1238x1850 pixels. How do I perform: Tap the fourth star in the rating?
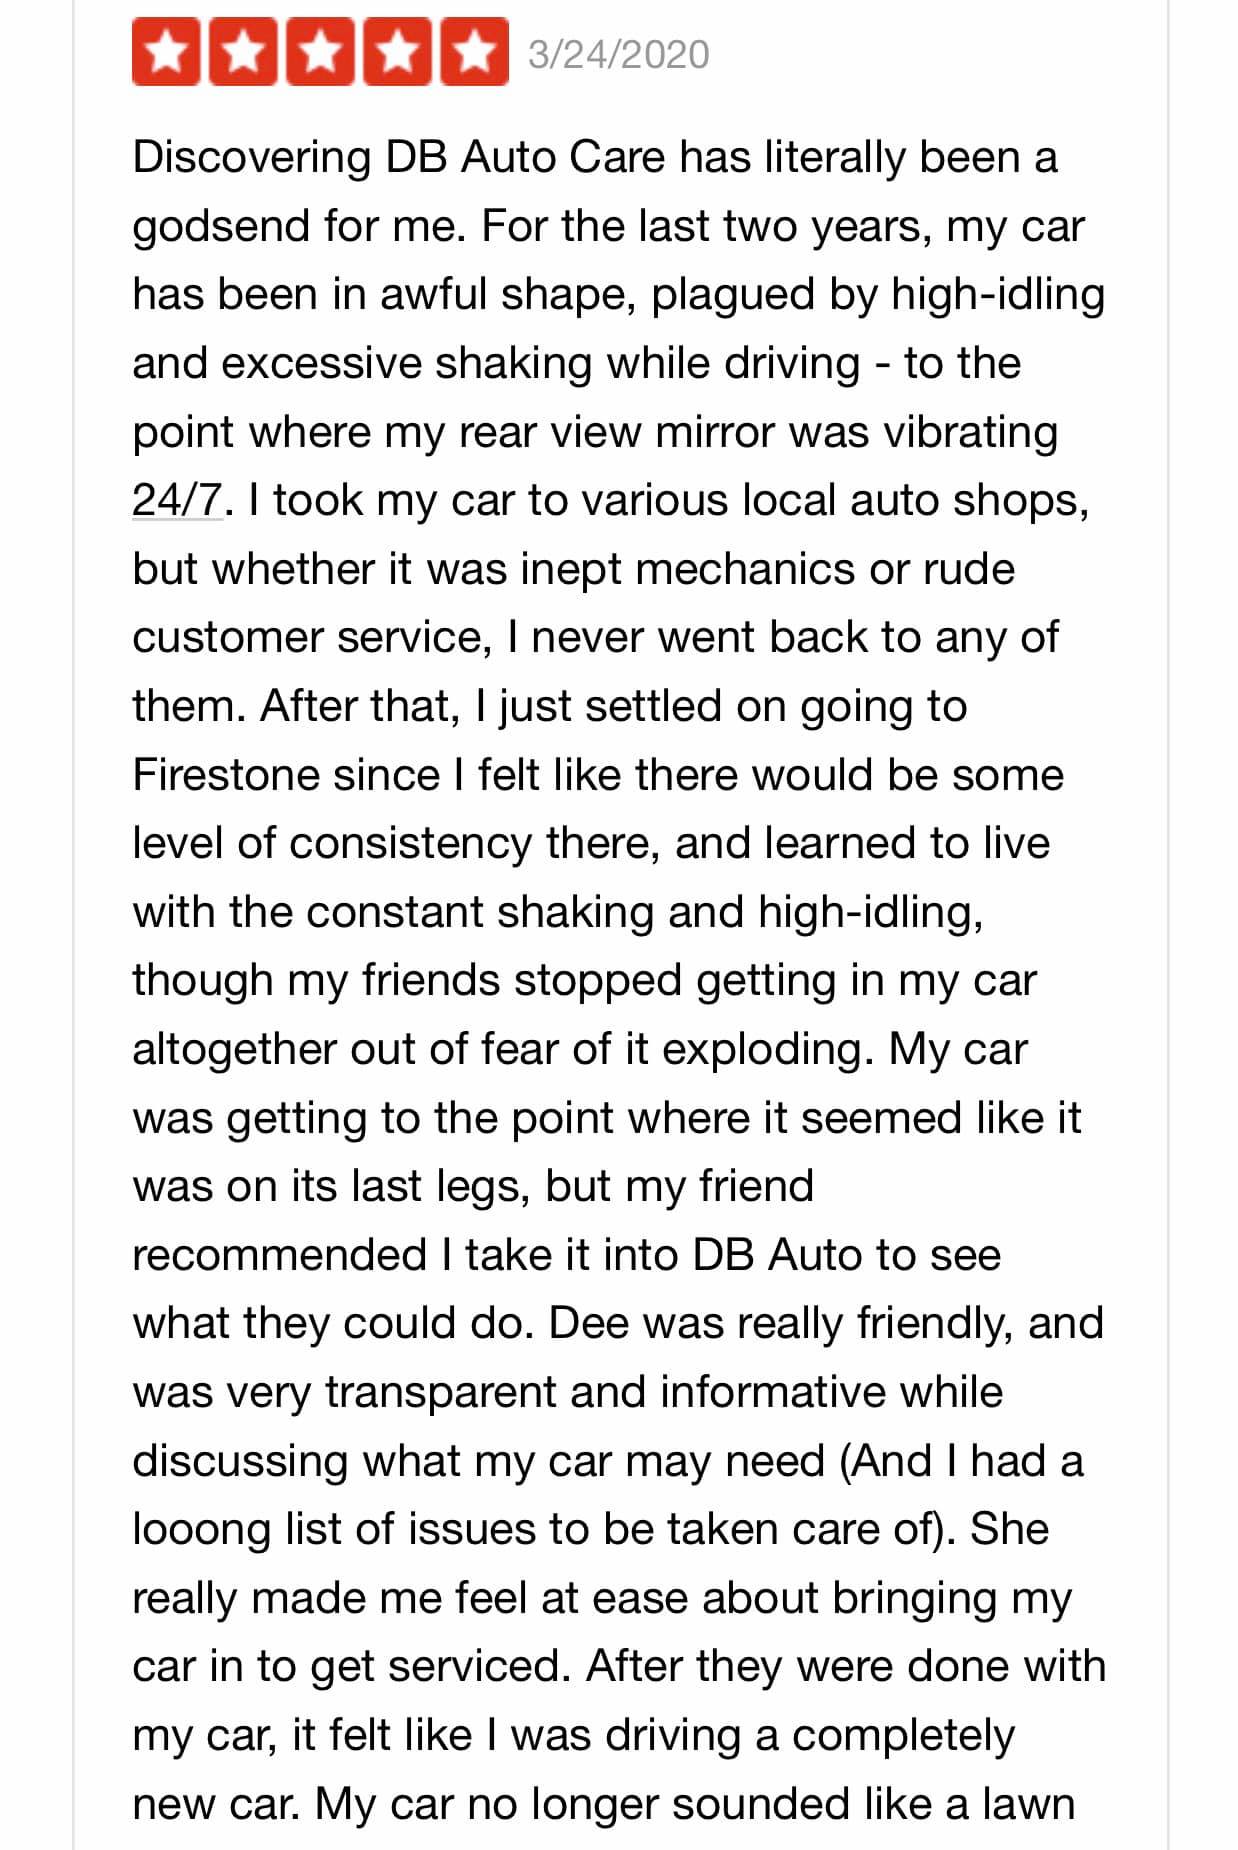pos(397,54)
